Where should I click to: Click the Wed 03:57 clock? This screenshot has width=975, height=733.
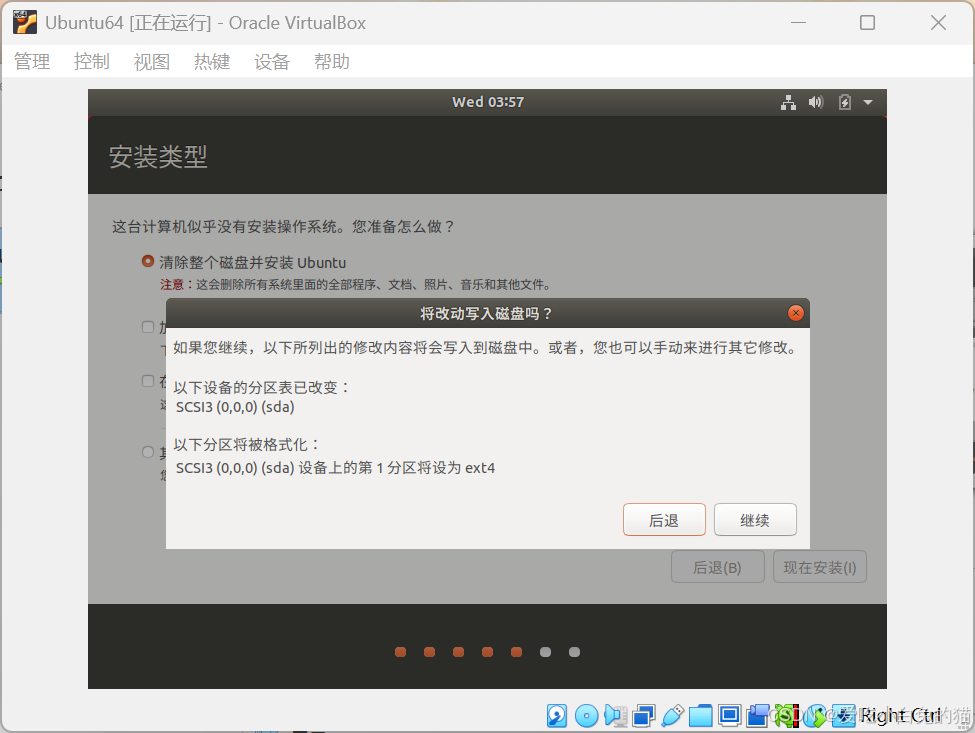click(488, 103)
